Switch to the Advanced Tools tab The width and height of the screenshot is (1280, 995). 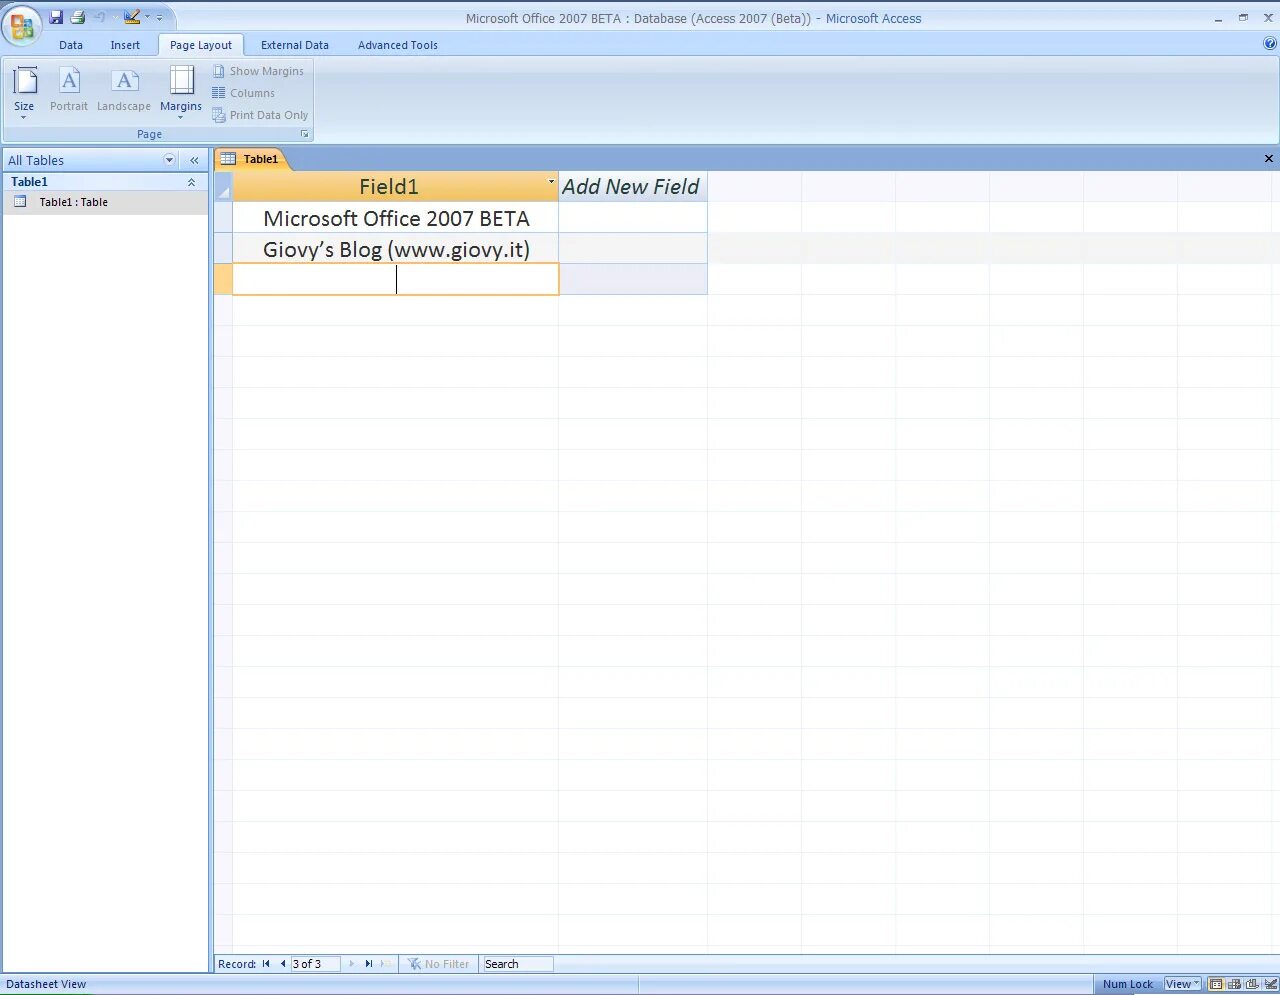click(x=398, y=45)
